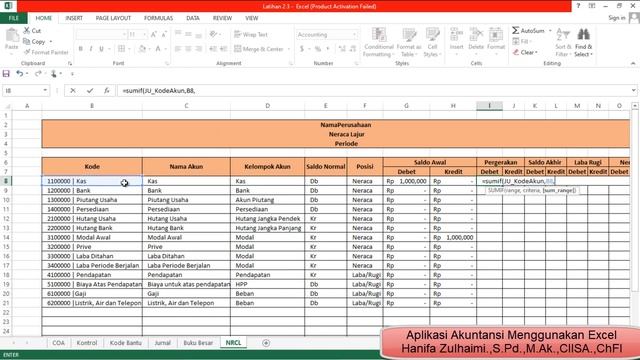The width and height of the screenshot is (640, 360).
Task: Switch to DATA ribbon tab
Action: (193, 18)
